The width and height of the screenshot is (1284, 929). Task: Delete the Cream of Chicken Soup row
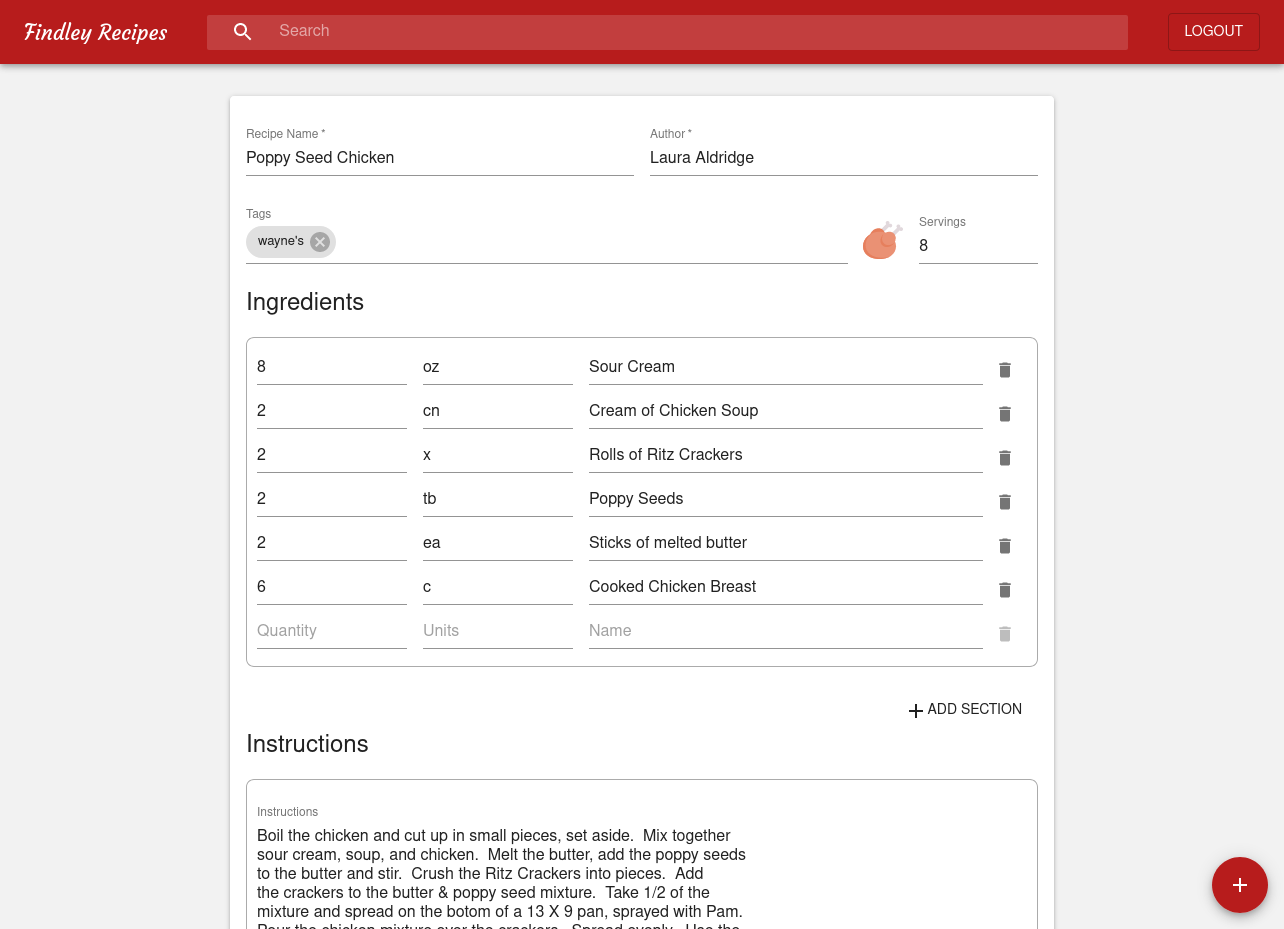[1005, 414]
